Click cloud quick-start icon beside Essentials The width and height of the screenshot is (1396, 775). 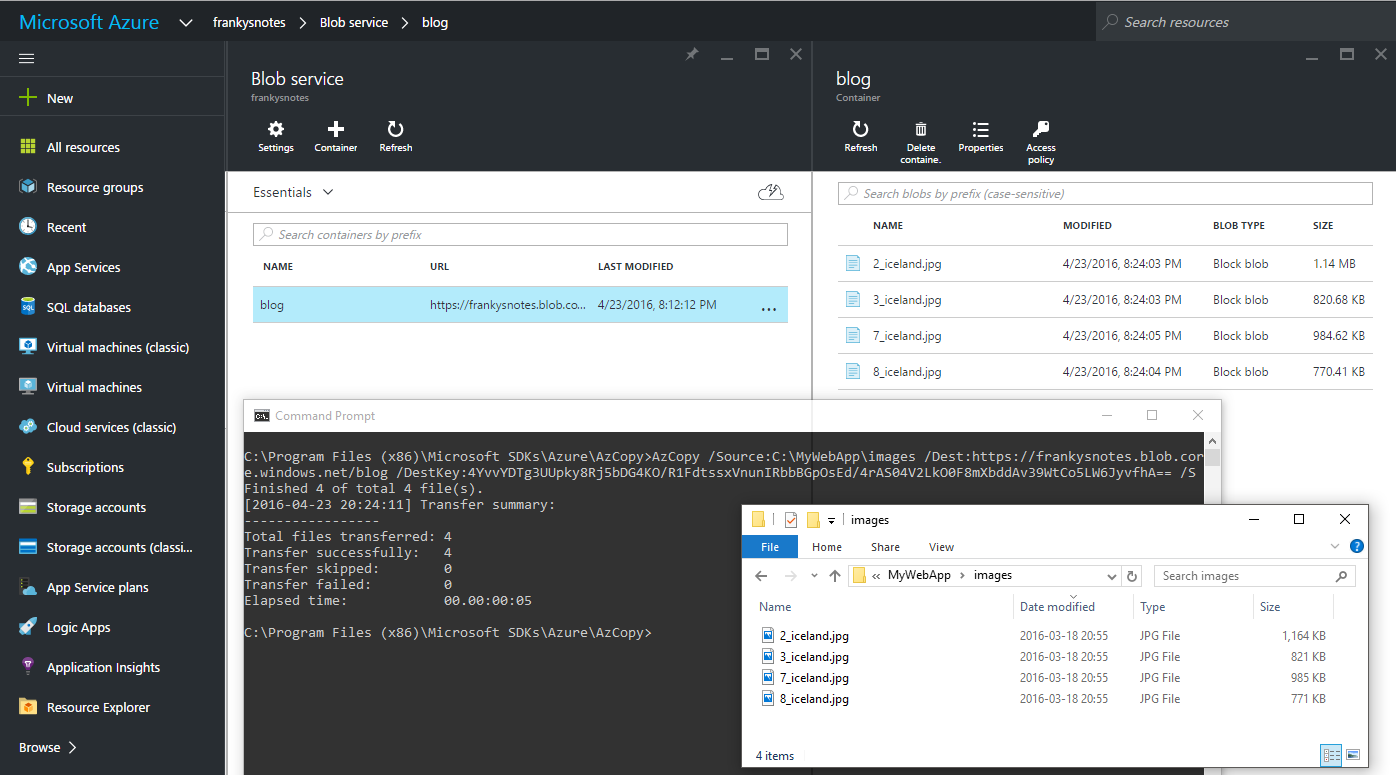click(x=771, y=192)
